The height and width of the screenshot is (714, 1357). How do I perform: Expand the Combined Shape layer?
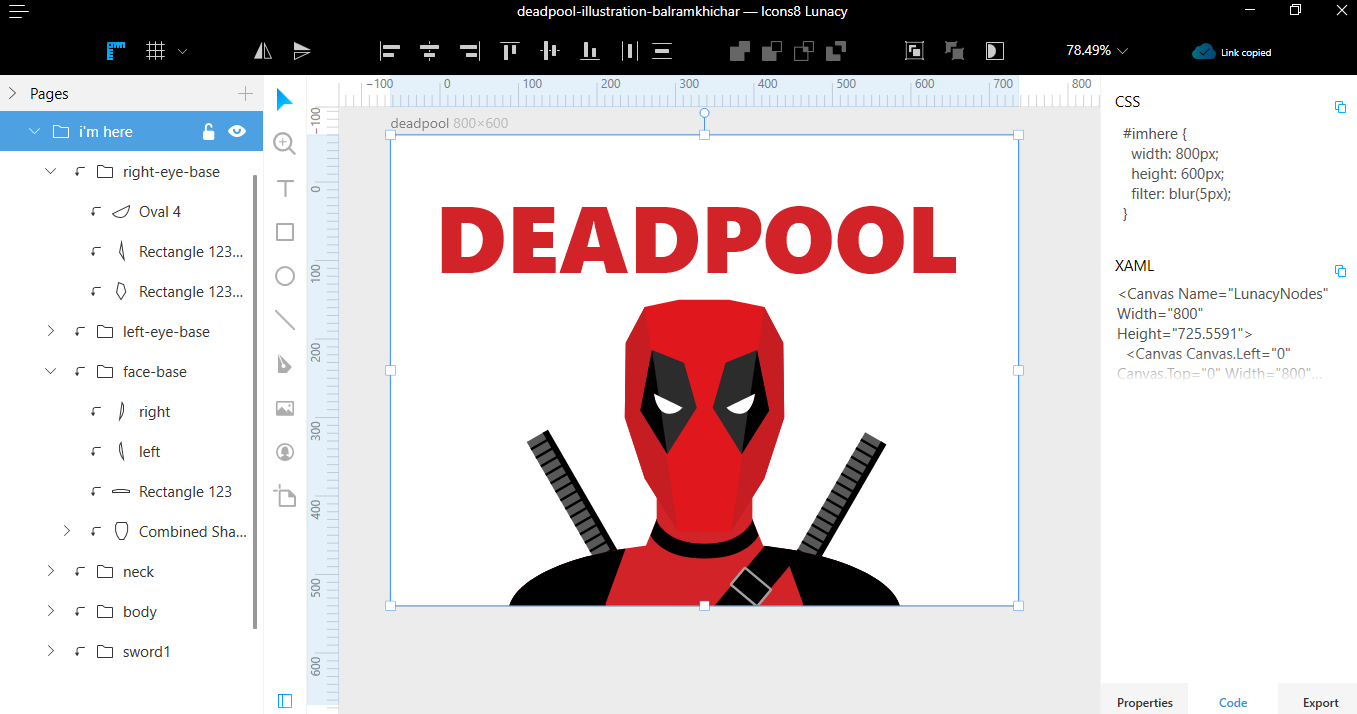67,531
